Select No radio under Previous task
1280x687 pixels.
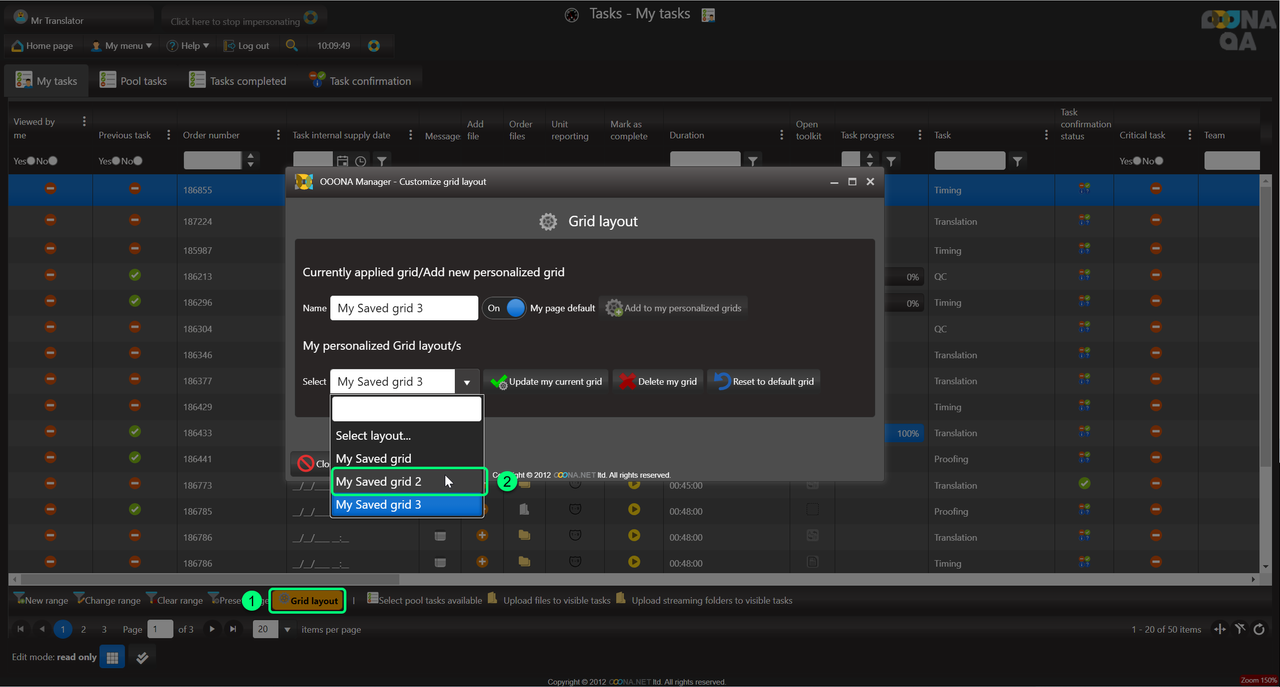pos(138,161)
